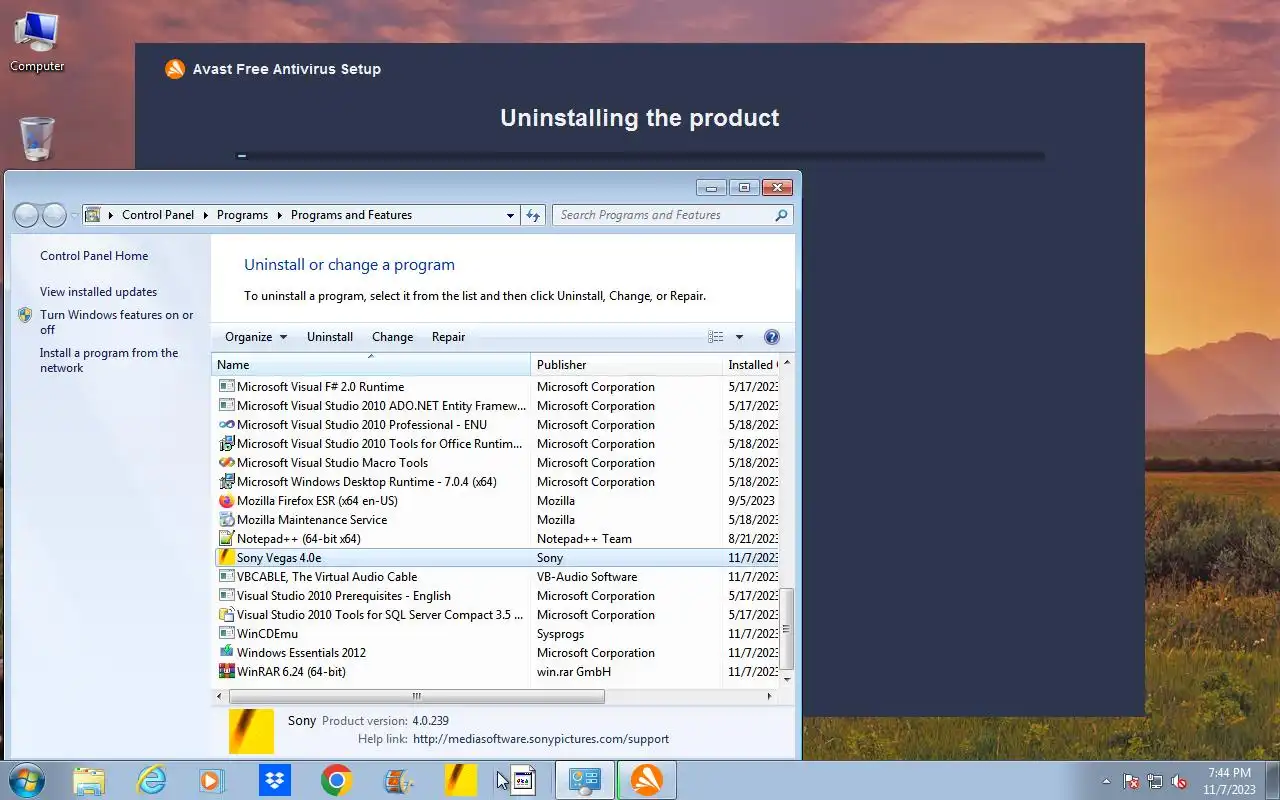Open Windows Explorer from the taskbar
The width and height of the screenshot is (1280, 800).
tap(88, 780)
